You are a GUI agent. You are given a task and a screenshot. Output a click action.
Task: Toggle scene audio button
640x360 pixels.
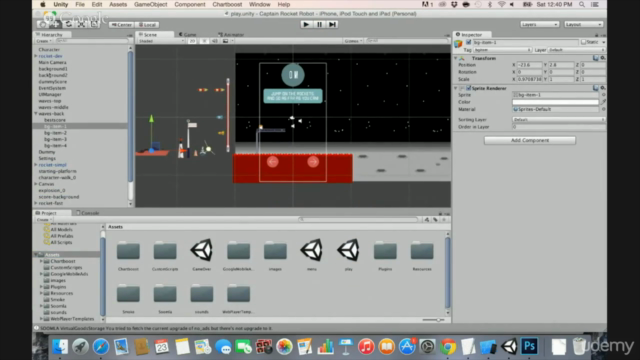215,41
